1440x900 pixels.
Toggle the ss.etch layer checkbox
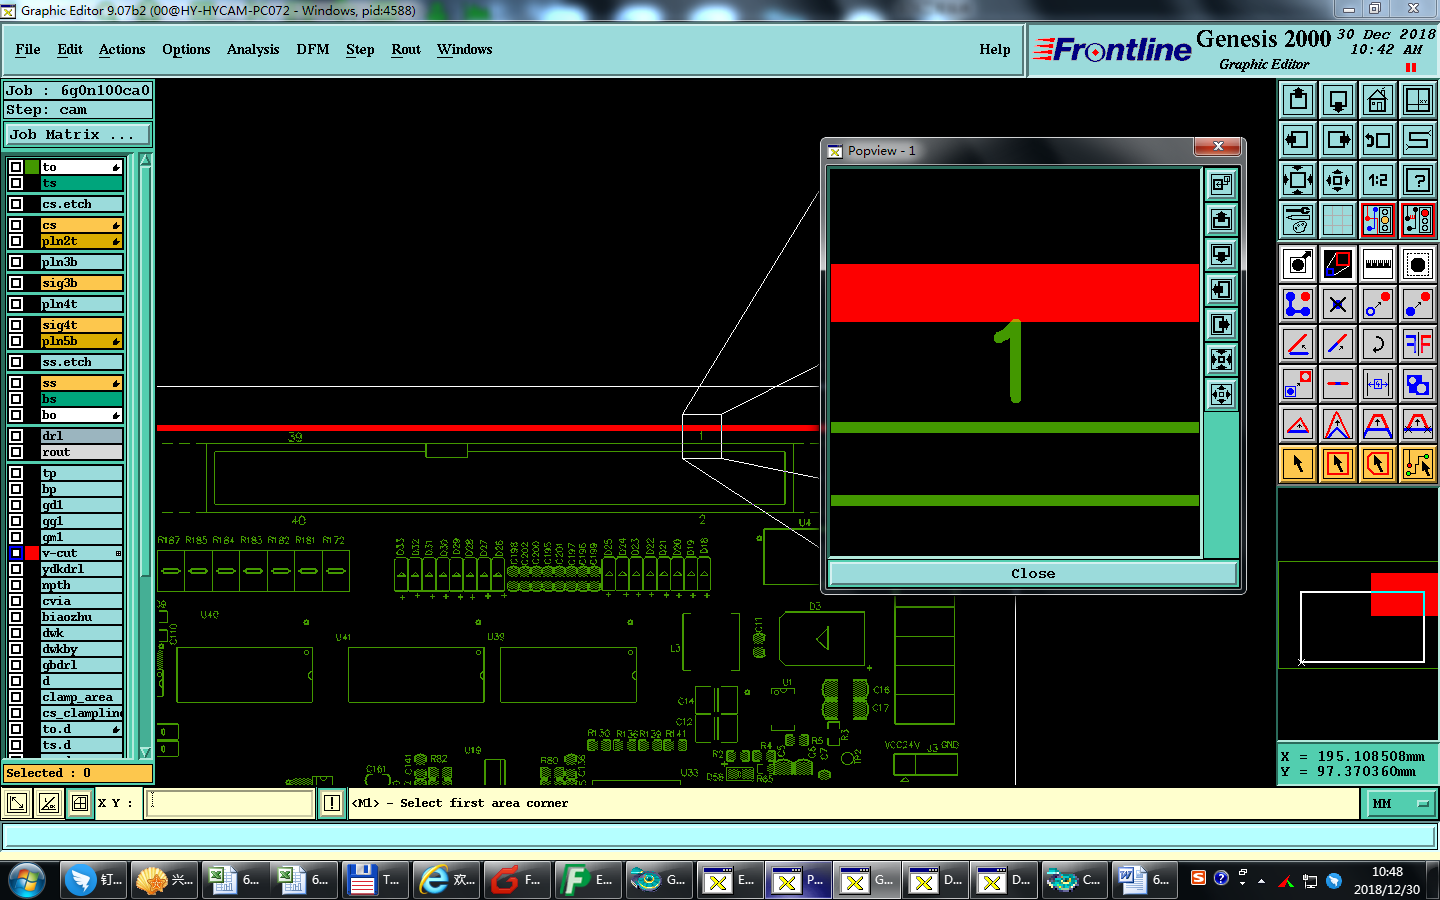click(x=16, y=362)
